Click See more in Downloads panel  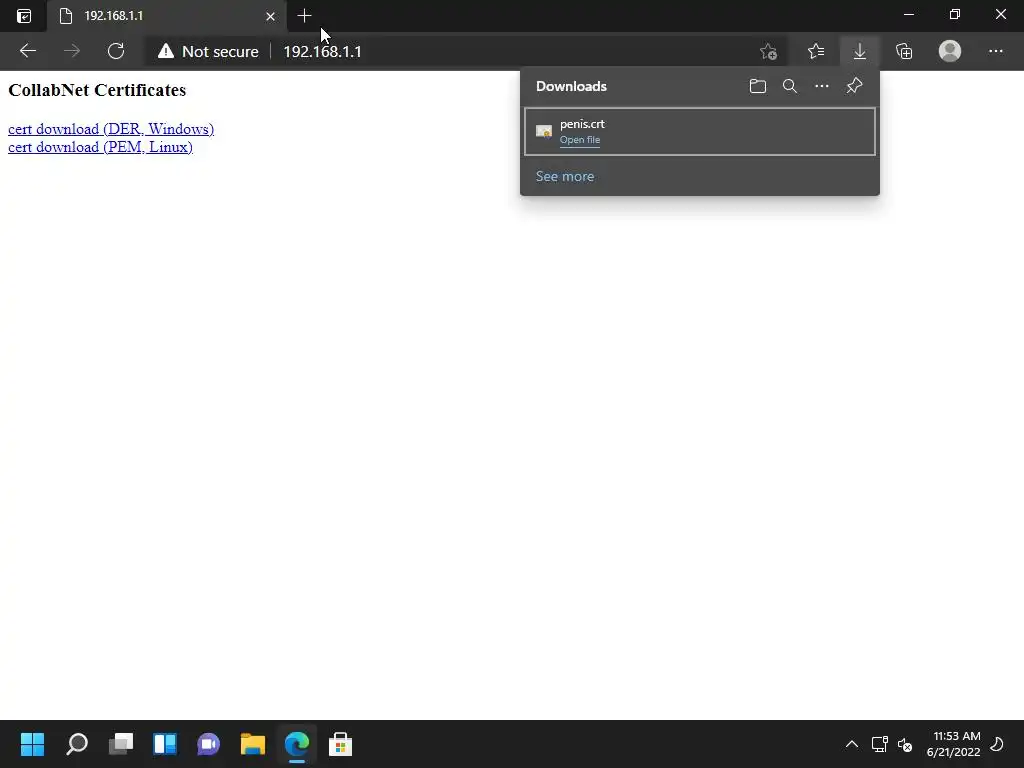[x=565, y=176]
